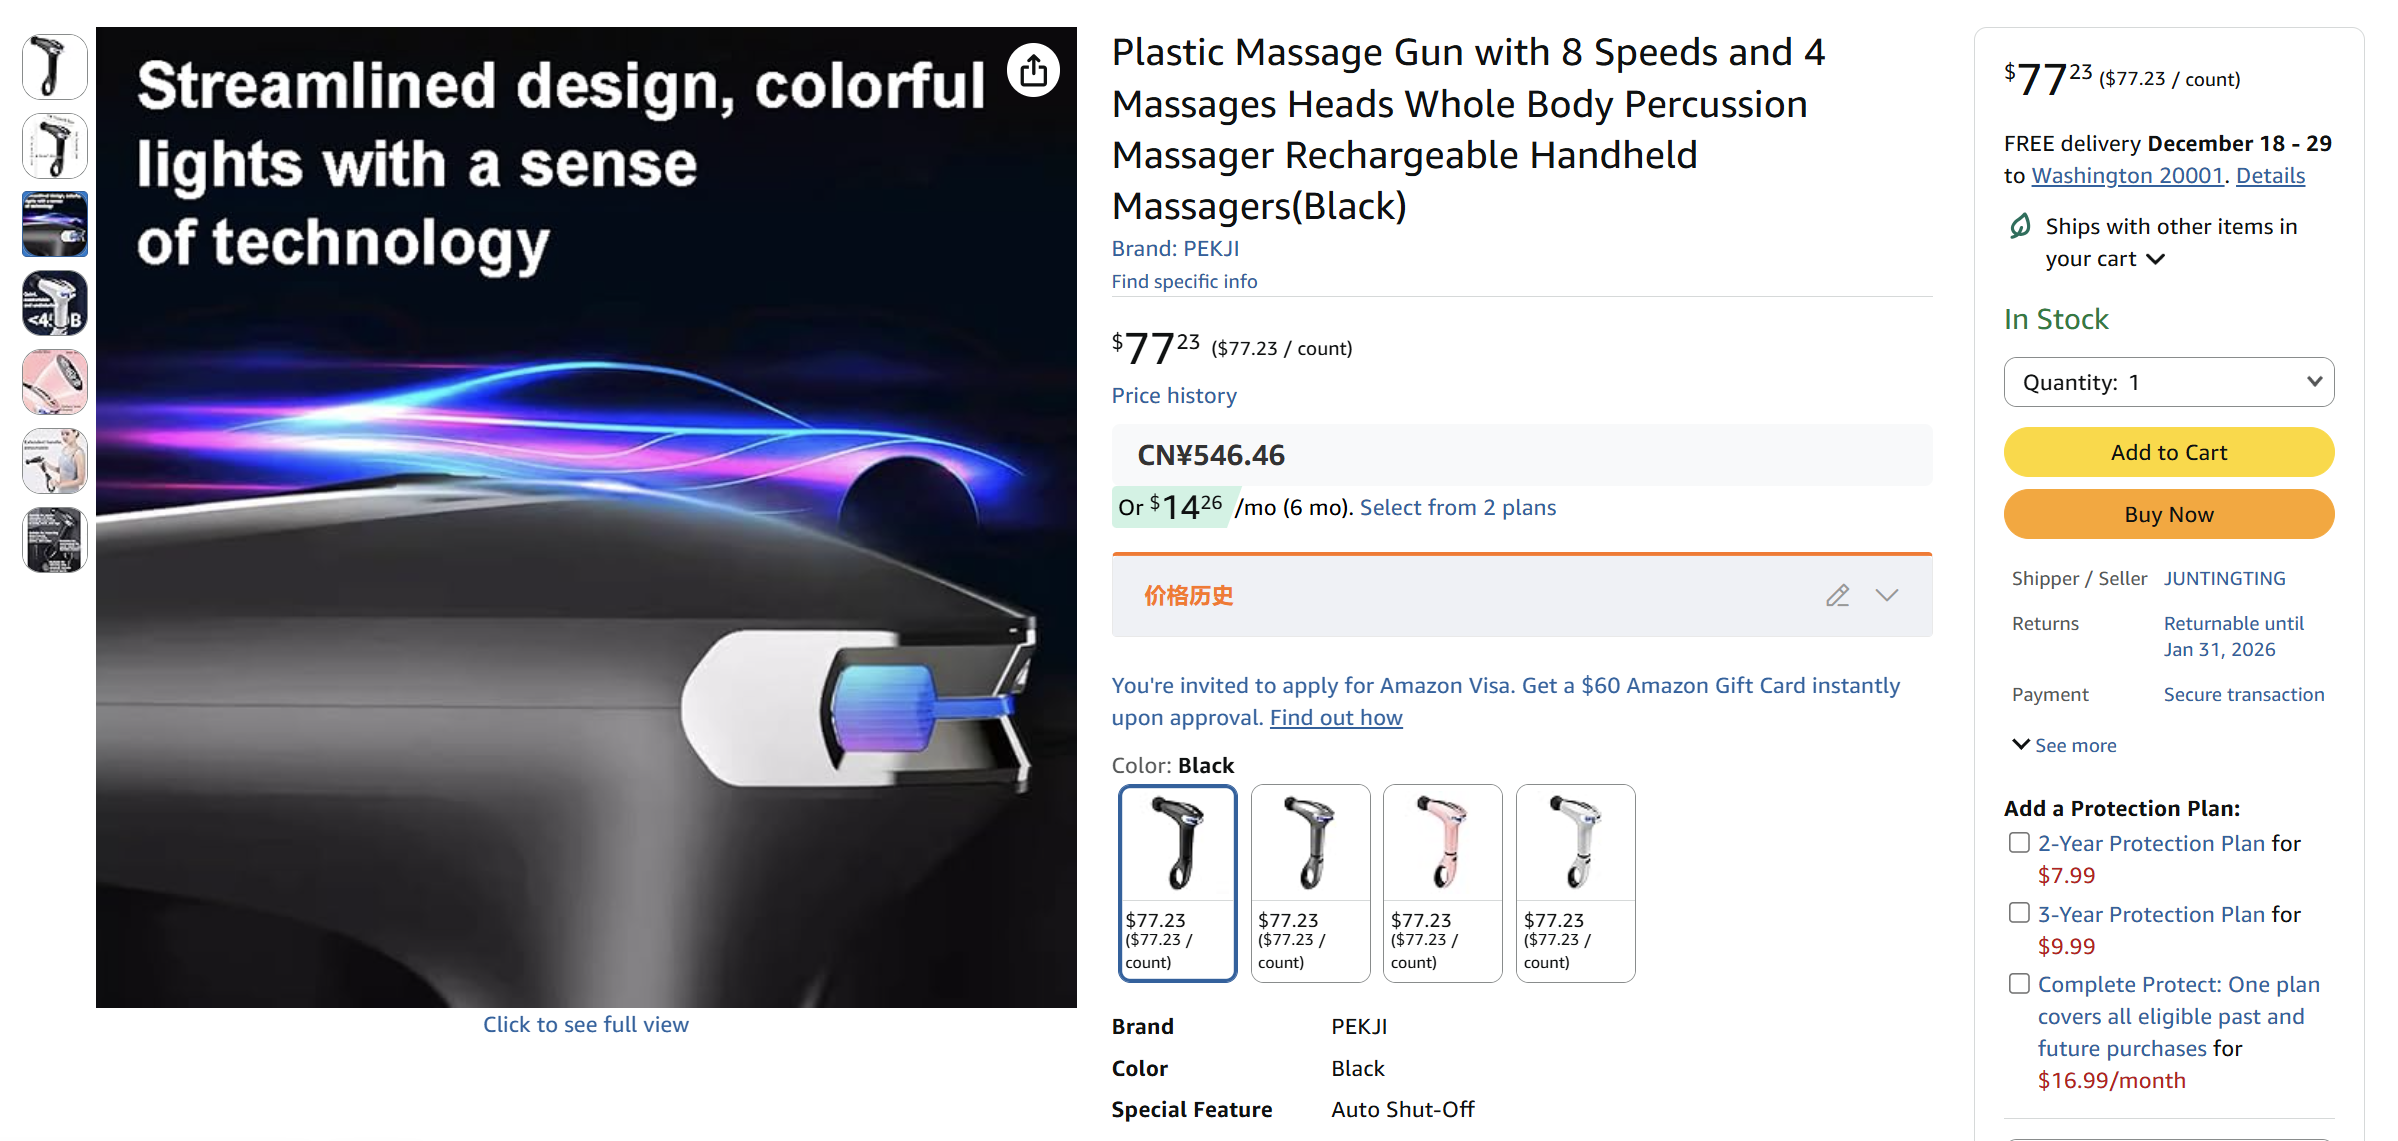Click the edit pencil icon in price history bar

1837,596
